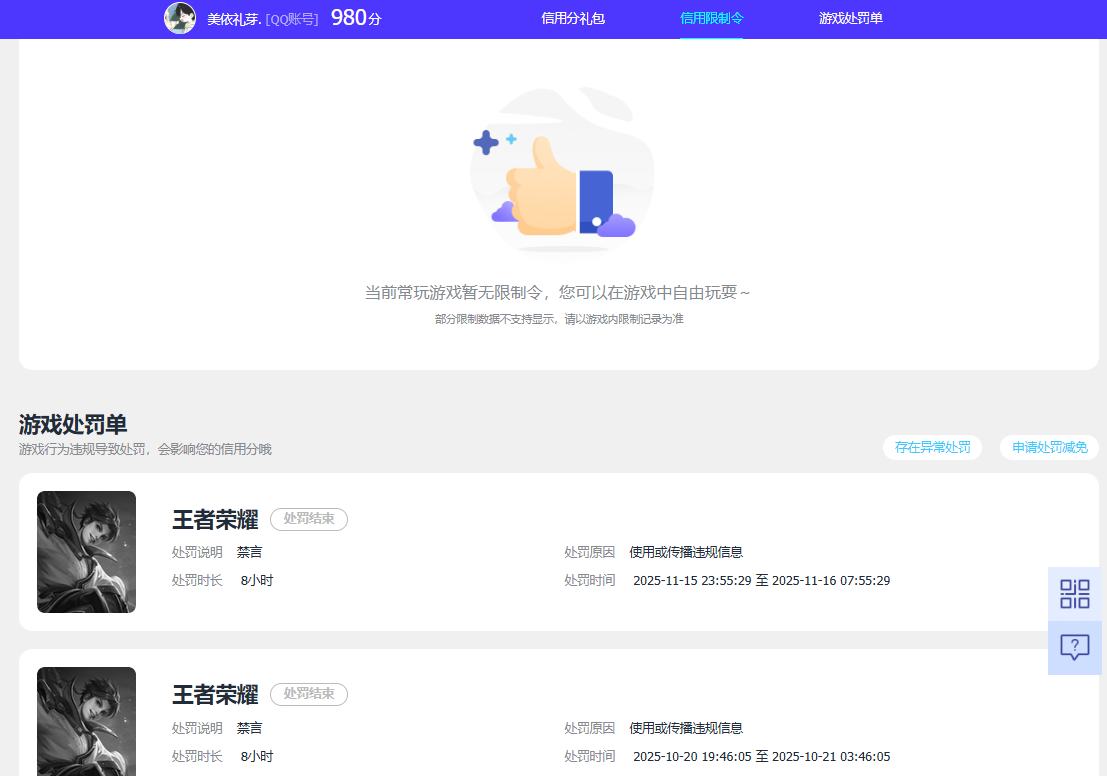Click the 游戏处罚单 section heading
Image resolution: width=1107 pixels, height=776 pixels.
pyautogui.click(x=73, y=424)
